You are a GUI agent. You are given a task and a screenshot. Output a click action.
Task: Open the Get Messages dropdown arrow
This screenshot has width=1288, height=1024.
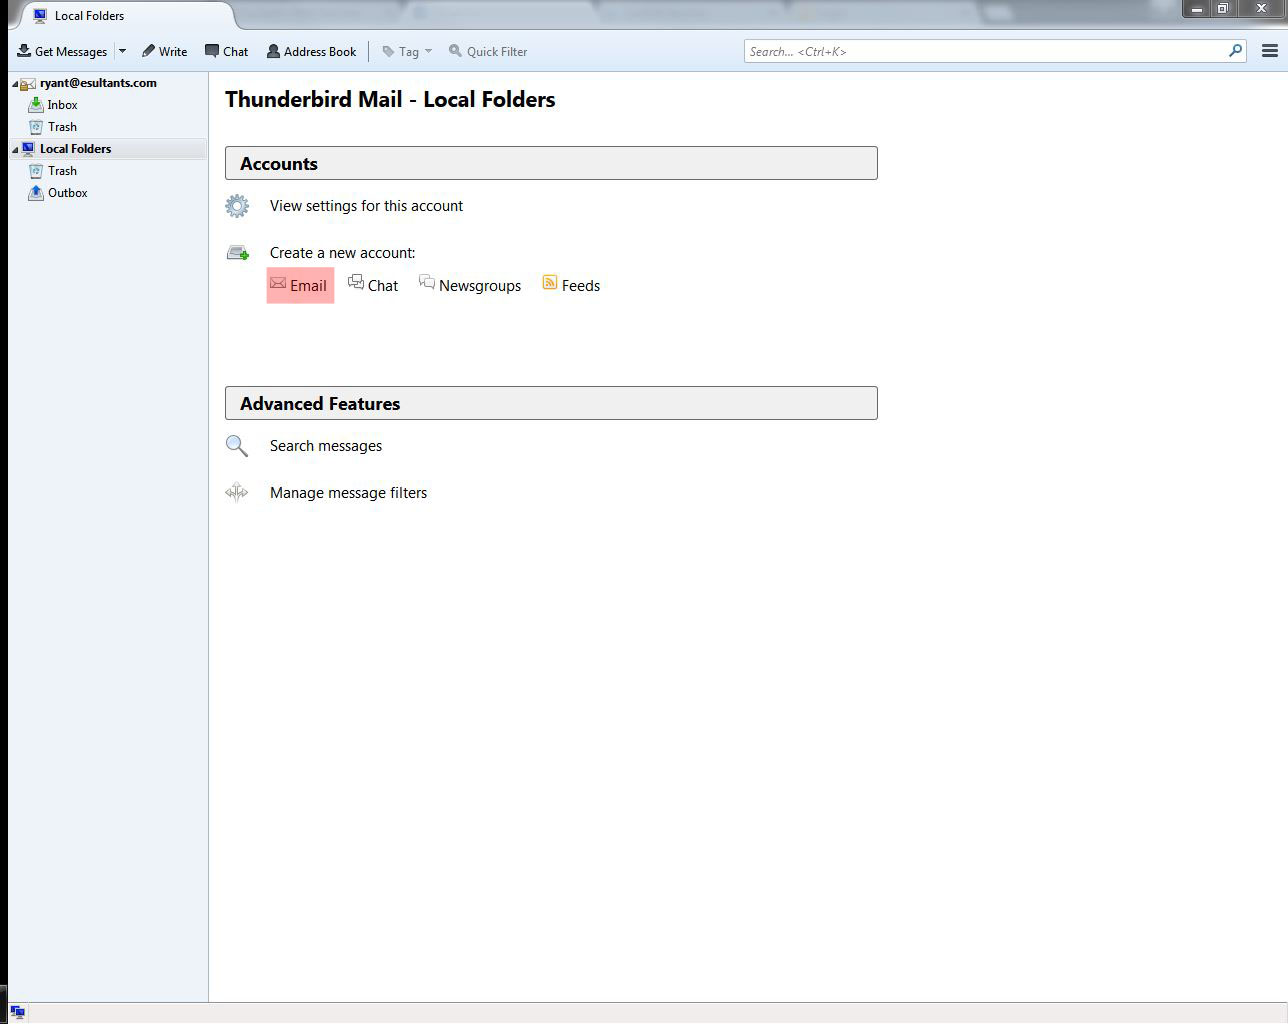pos(122,51)
